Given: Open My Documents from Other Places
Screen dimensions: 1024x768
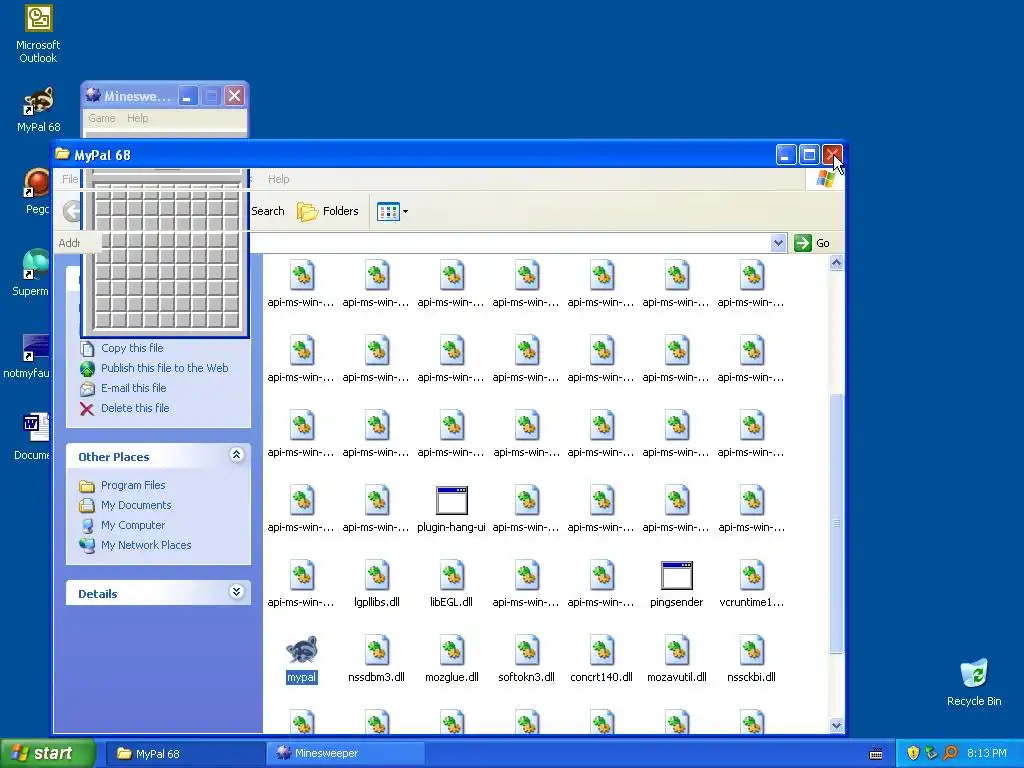Looking at the screenshot, I should click(136, 505).
